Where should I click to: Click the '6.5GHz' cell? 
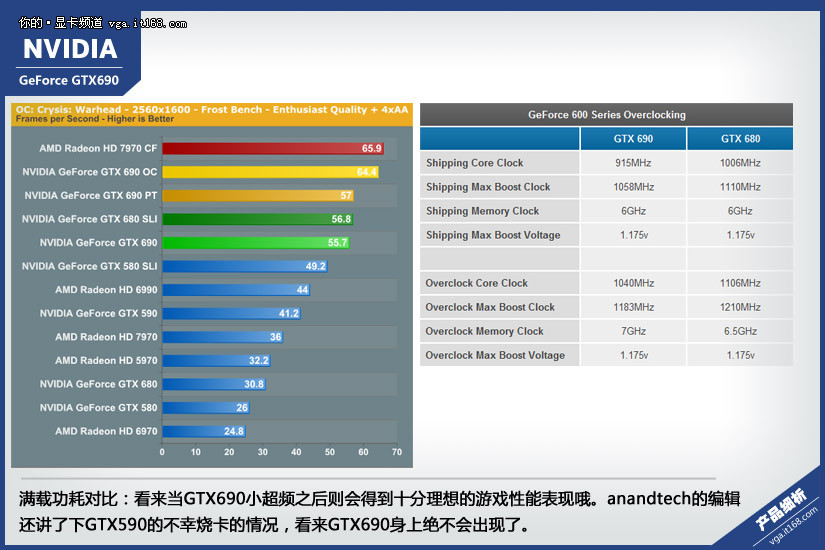(740, 332)
